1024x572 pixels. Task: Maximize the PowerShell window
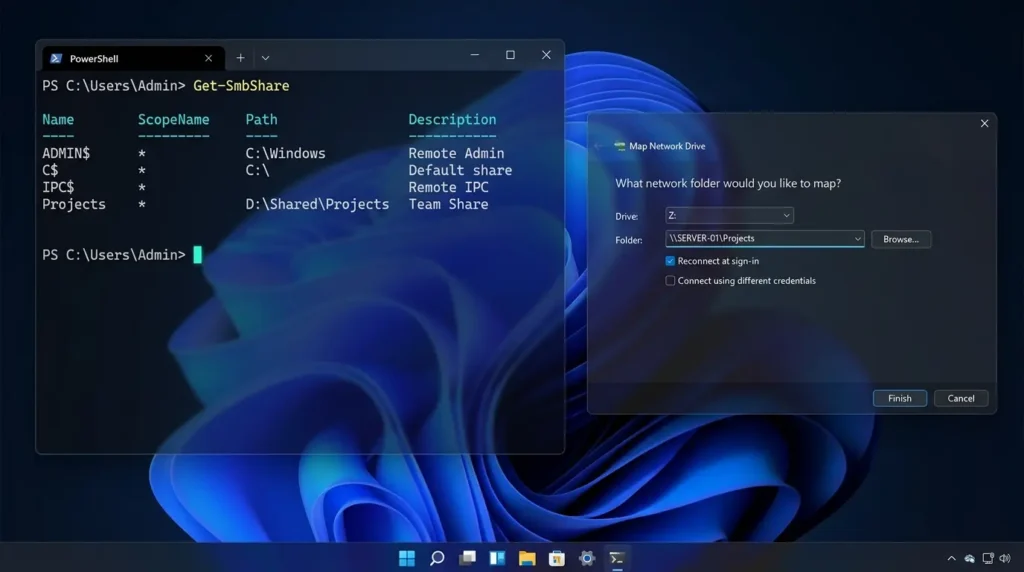tap(511, 55)
